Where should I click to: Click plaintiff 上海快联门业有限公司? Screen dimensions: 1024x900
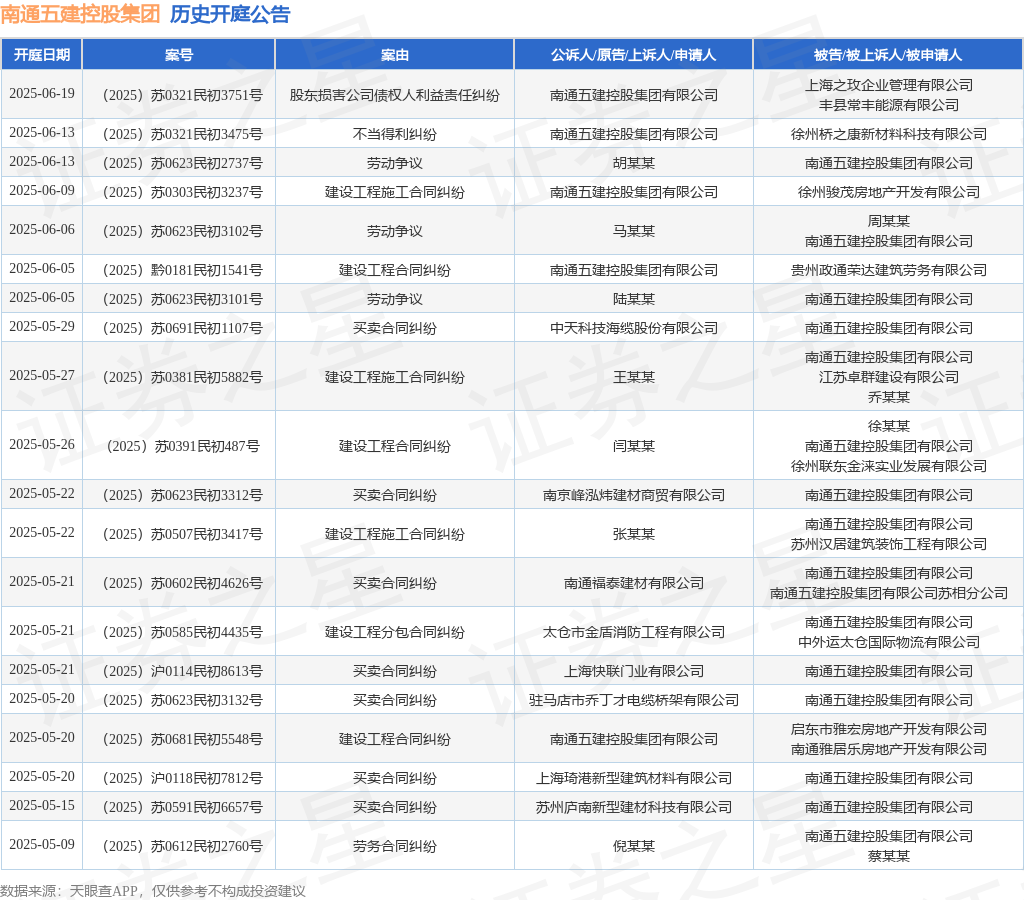(x=633, y=671)
